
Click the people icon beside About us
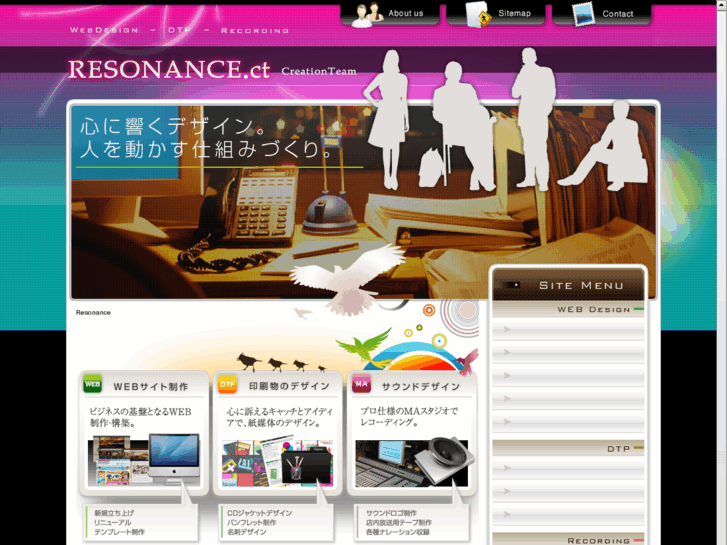pos(367,13)
